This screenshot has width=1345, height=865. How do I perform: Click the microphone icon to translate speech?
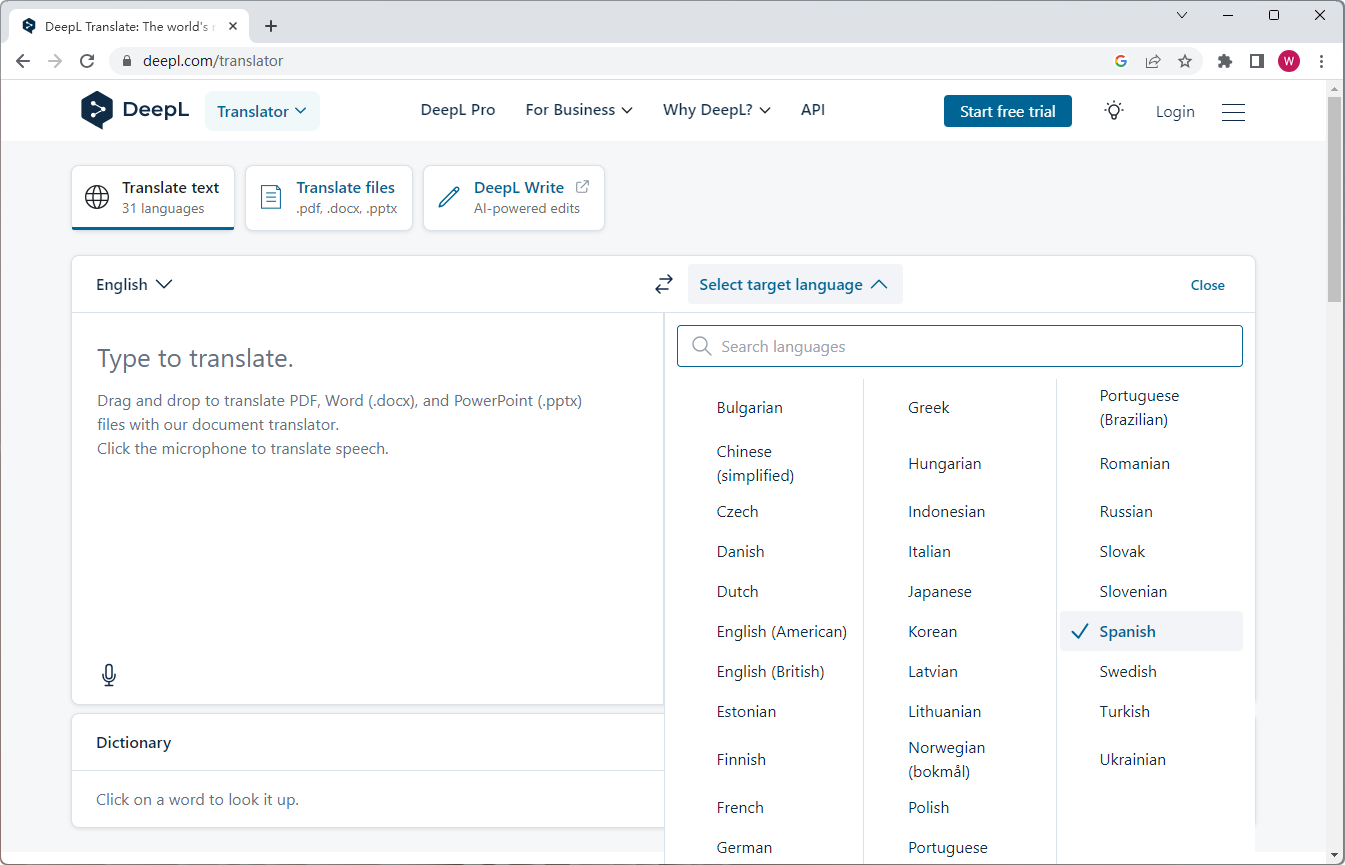(x=109, y=675)
